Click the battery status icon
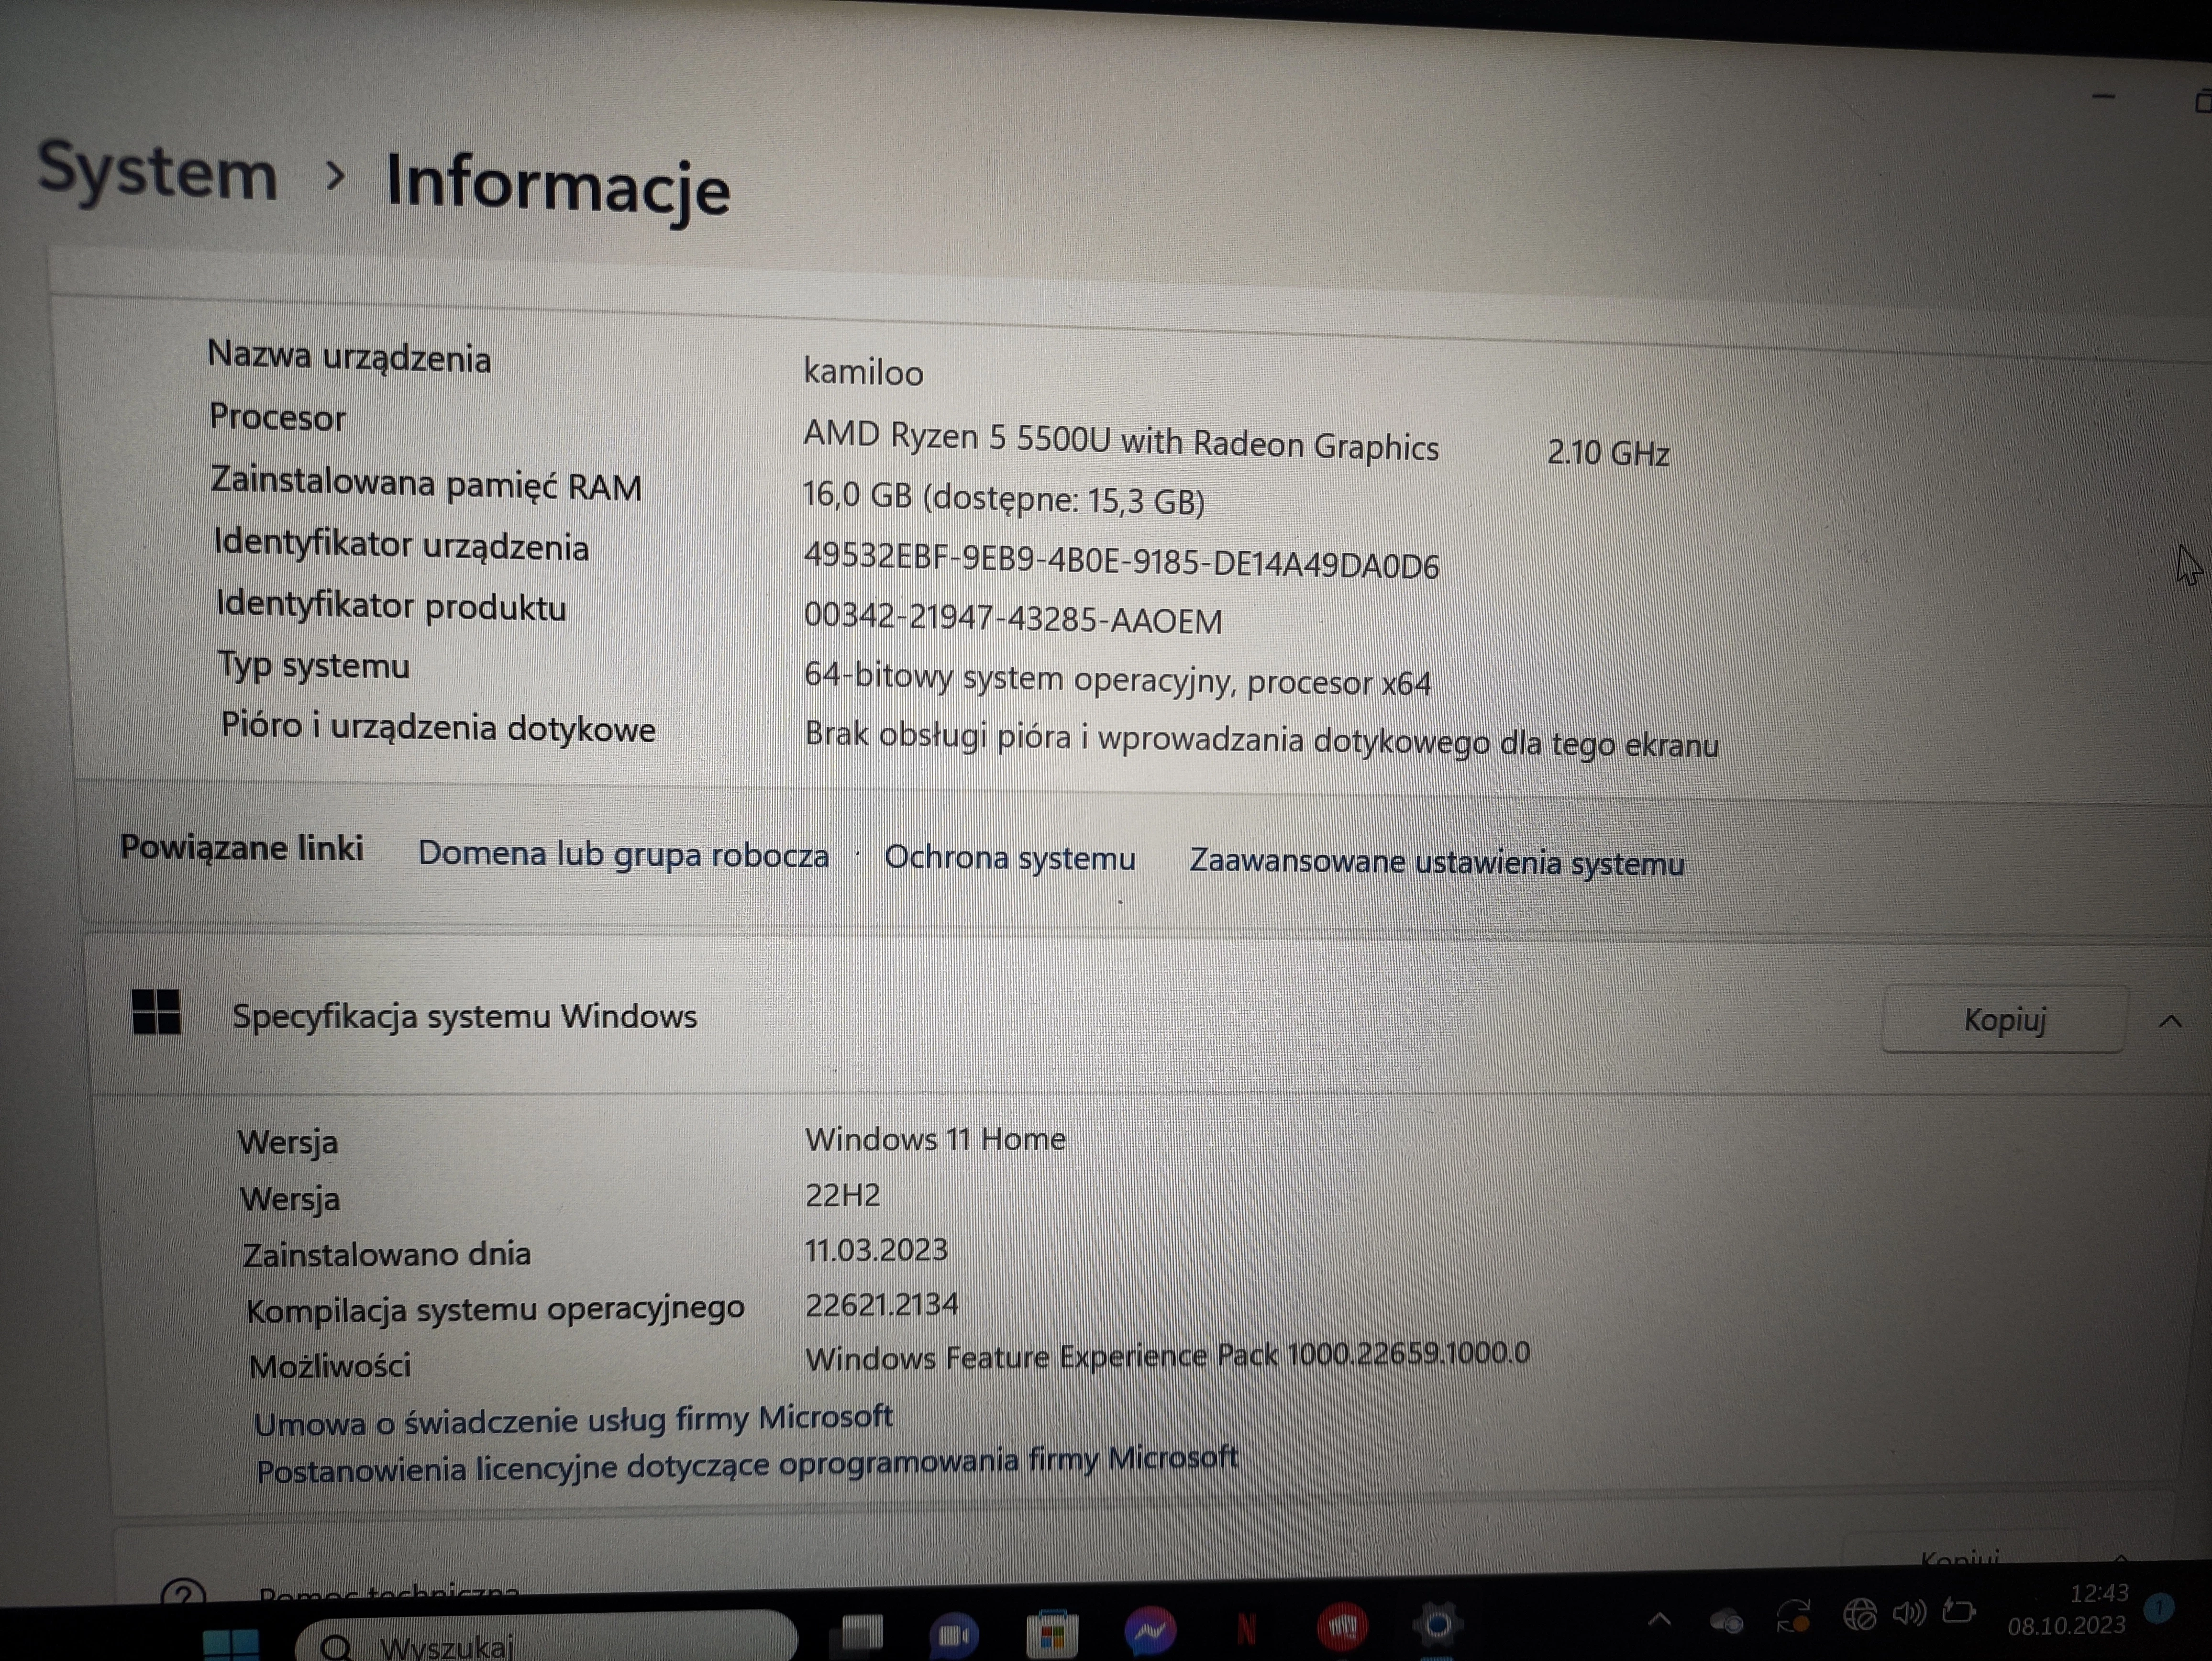This screenshot has height=1661, width=2212. pos(1958,1611)
